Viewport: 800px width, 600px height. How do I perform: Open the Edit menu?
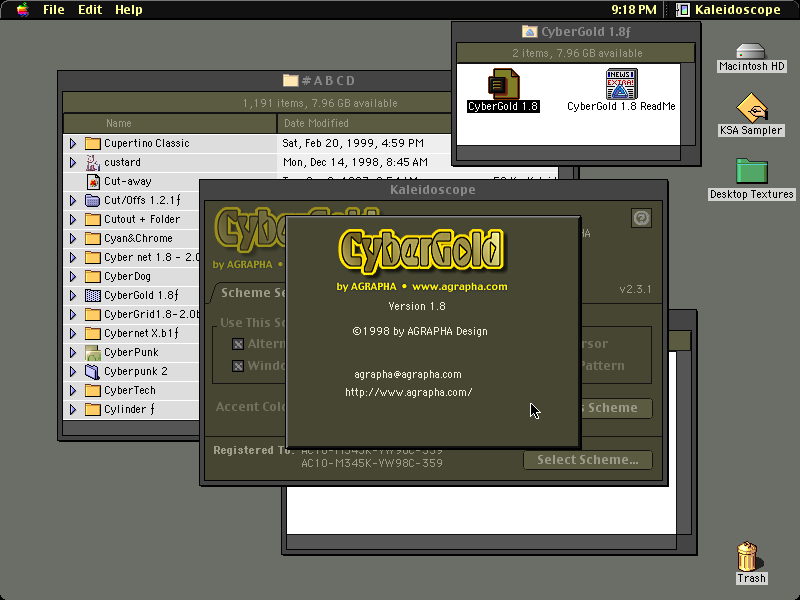tap(90, 10)
